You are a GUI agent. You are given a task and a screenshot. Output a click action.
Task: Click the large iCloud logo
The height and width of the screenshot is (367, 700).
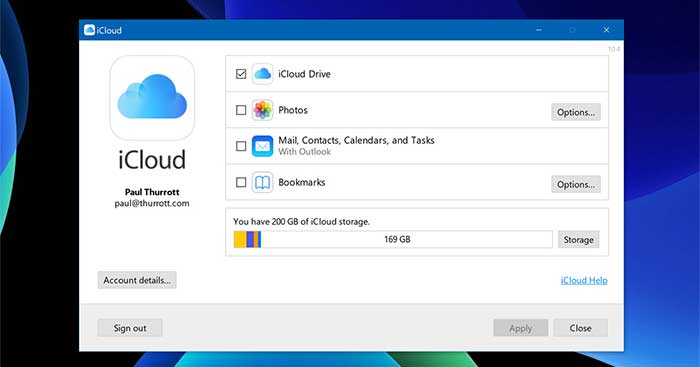click(152, 97)
